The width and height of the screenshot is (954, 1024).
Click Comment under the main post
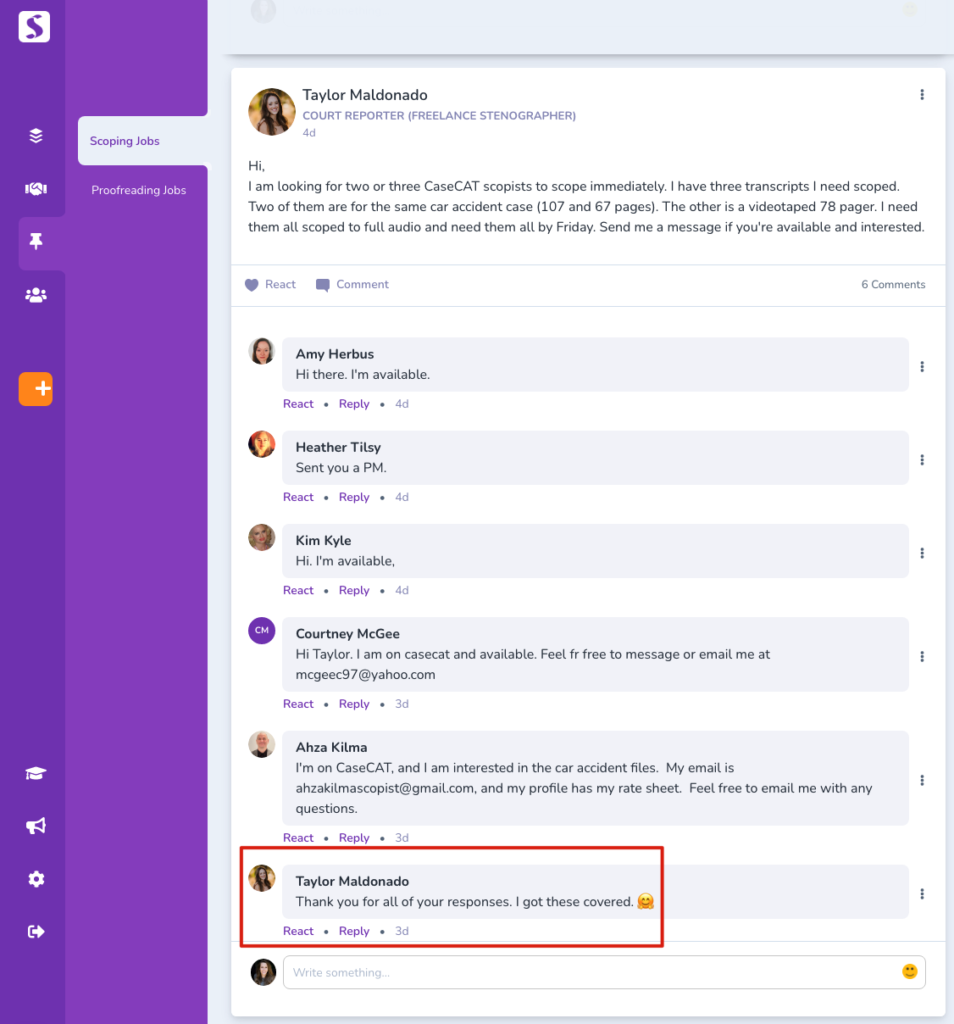(x=362, y=284)
